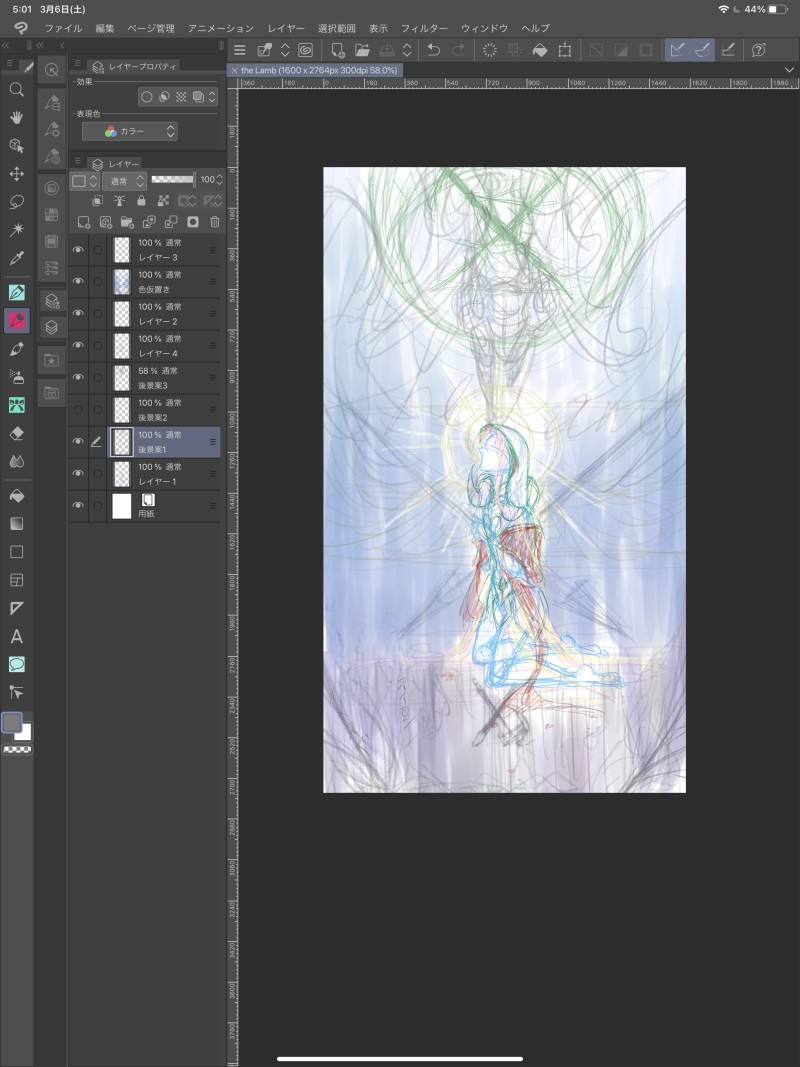Open the ウィンドウ menu
Image resolution: width=800 pixels, height=1067 pixels.
tap(484, 28)
